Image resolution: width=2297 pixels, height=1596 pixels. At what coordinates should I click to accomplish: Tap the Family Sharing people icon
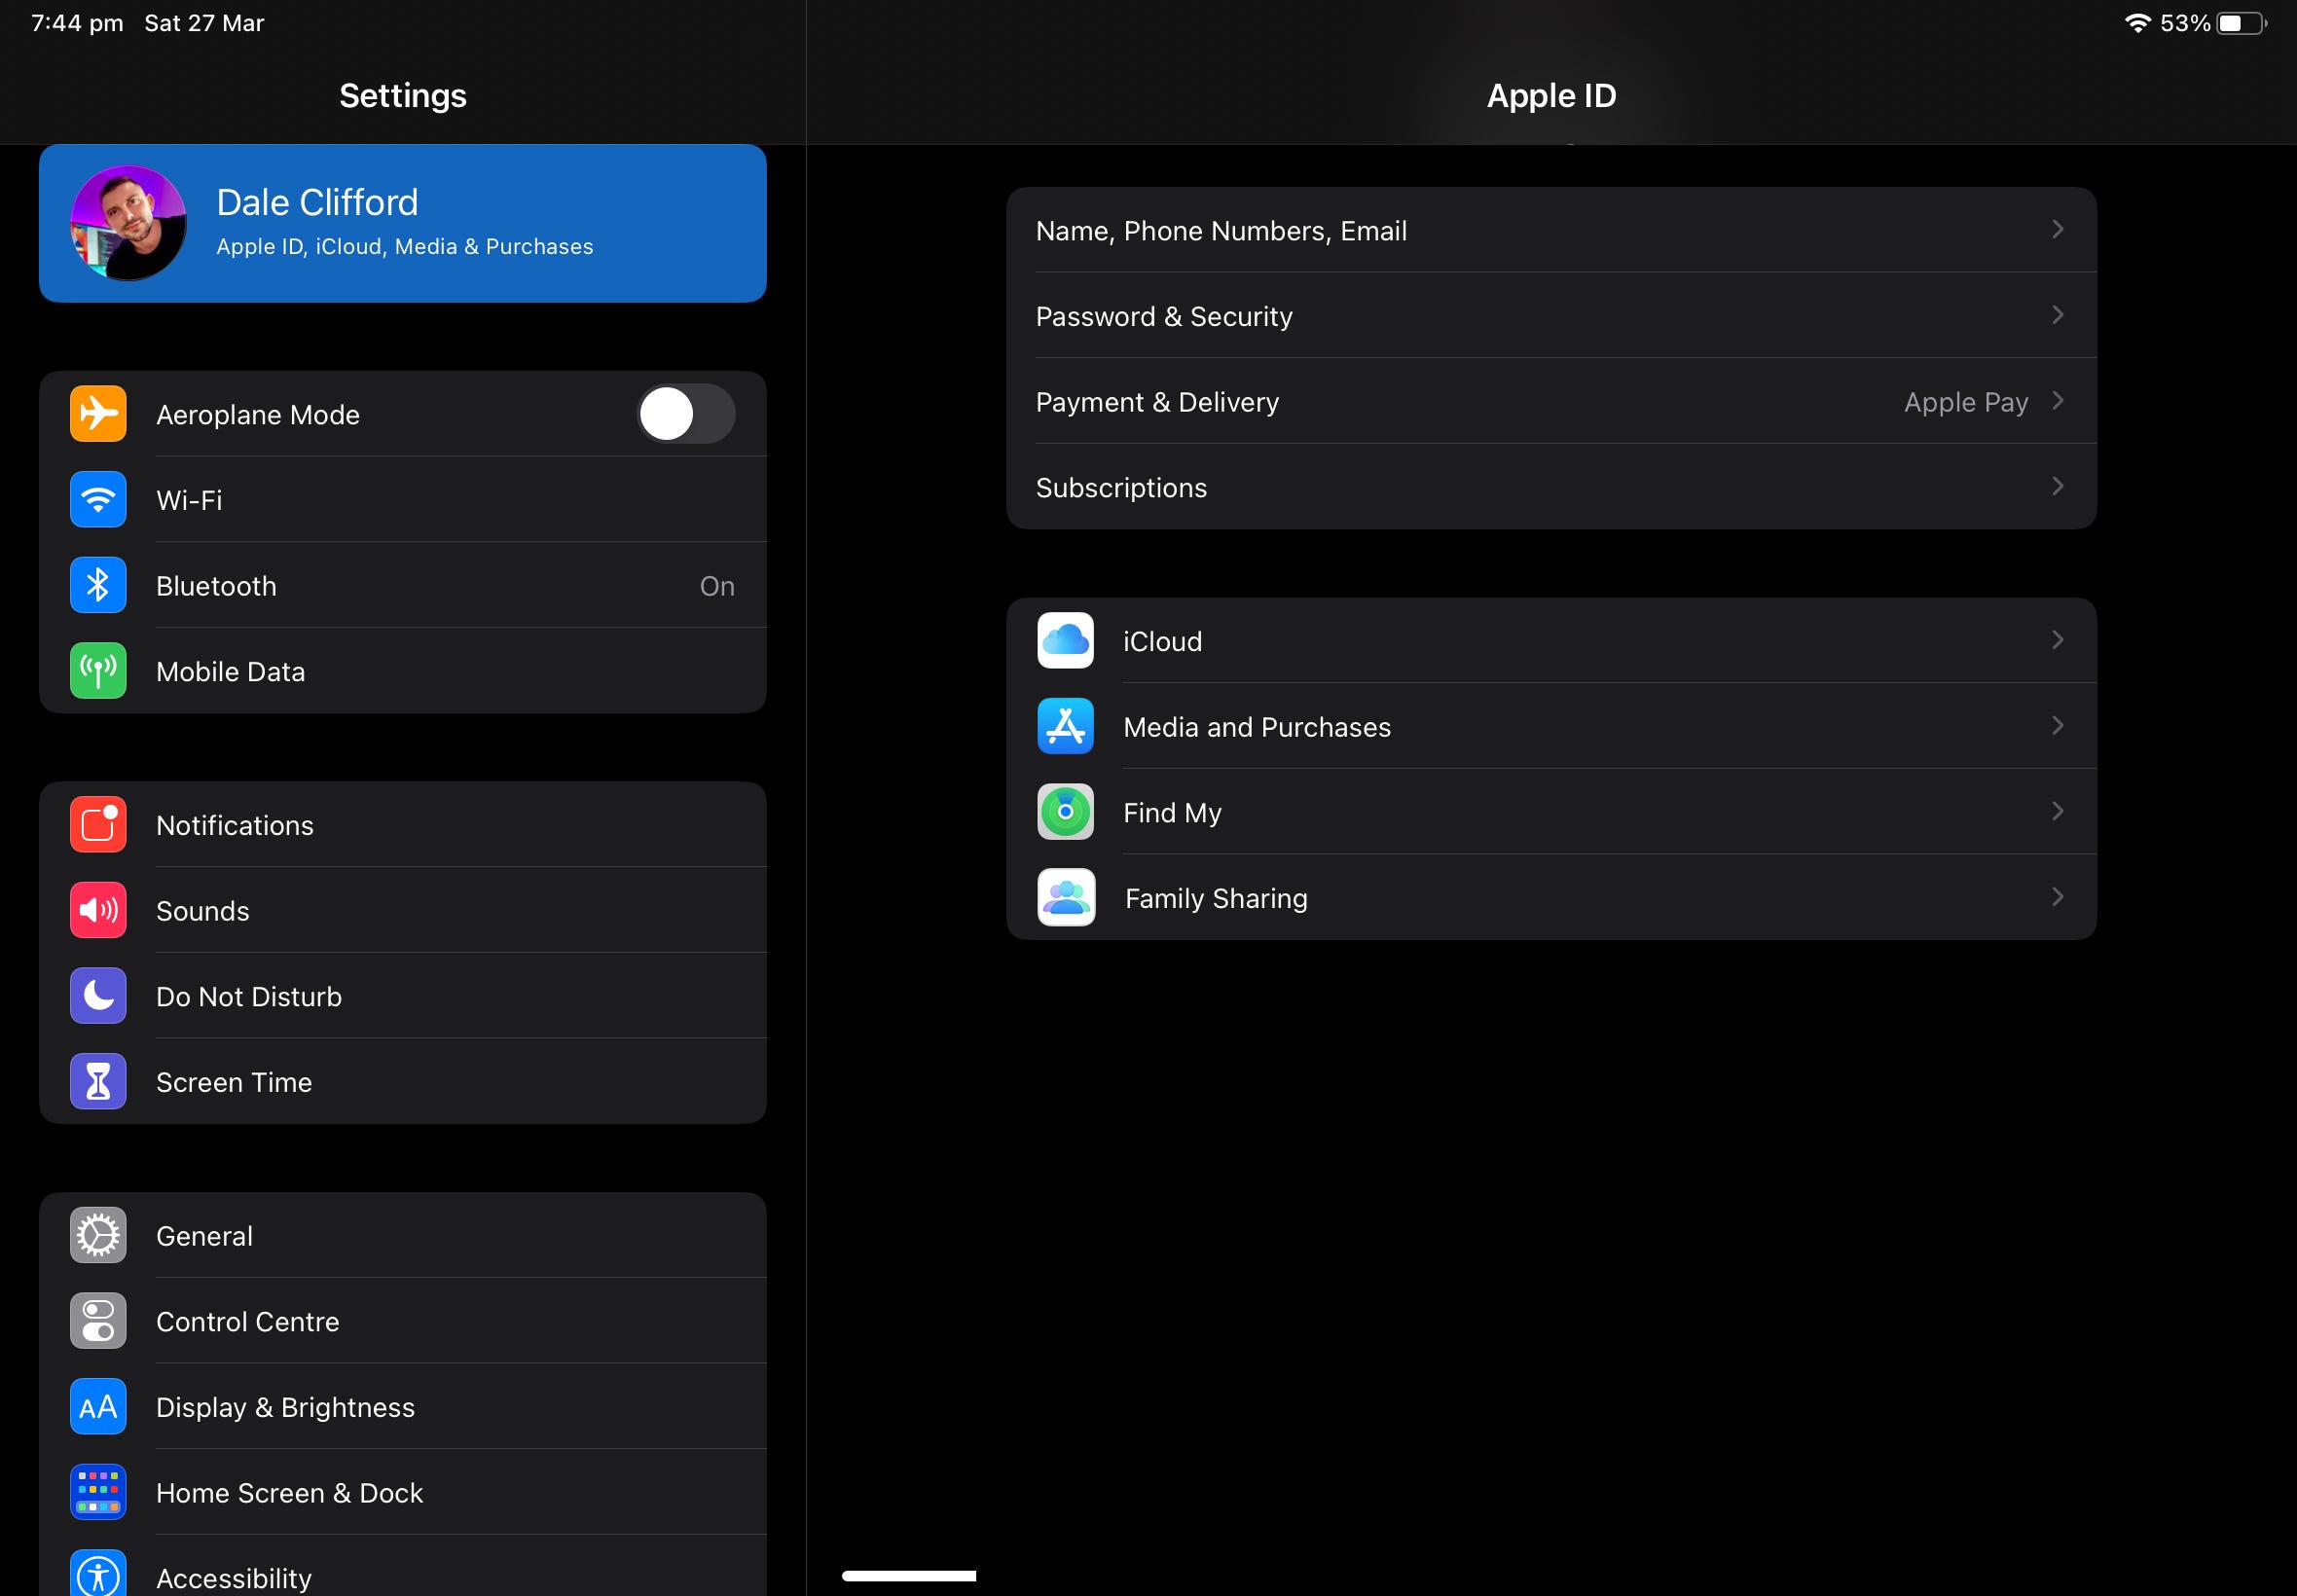(x=1065, y=898)
